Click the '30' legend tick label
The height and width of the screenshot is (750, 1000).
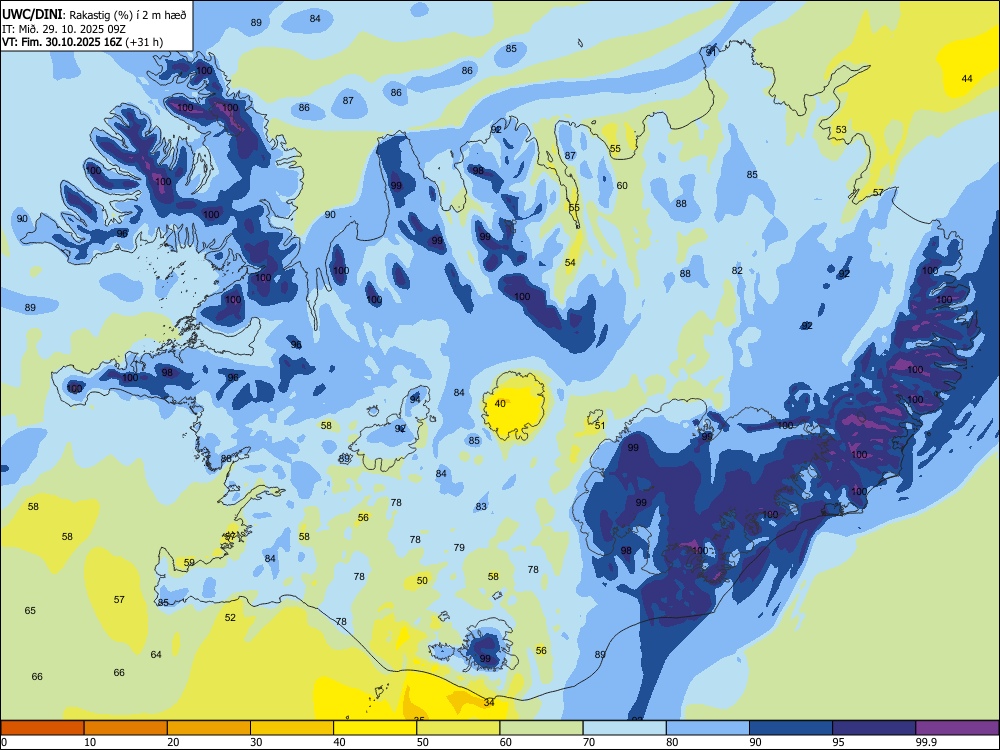256,742
